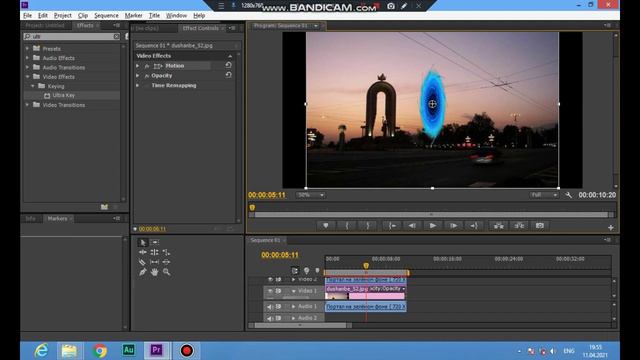Expand Video Transitions folder

pyautogui.click(x=27, y=105)
